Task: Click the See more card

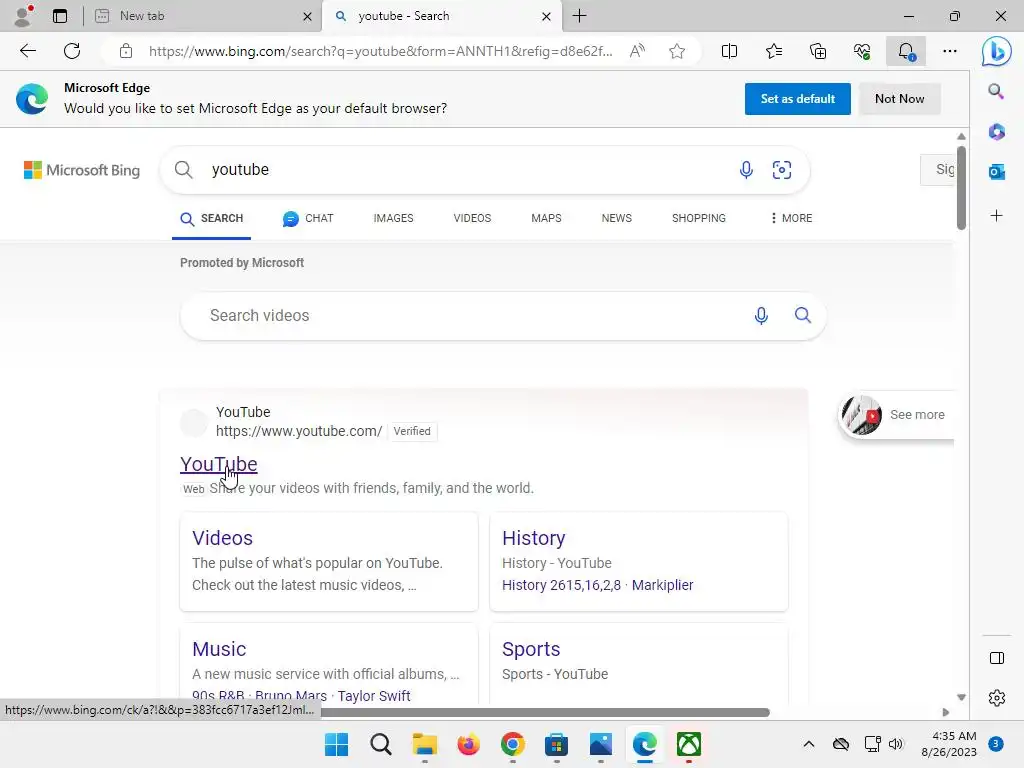Action: 896,415
